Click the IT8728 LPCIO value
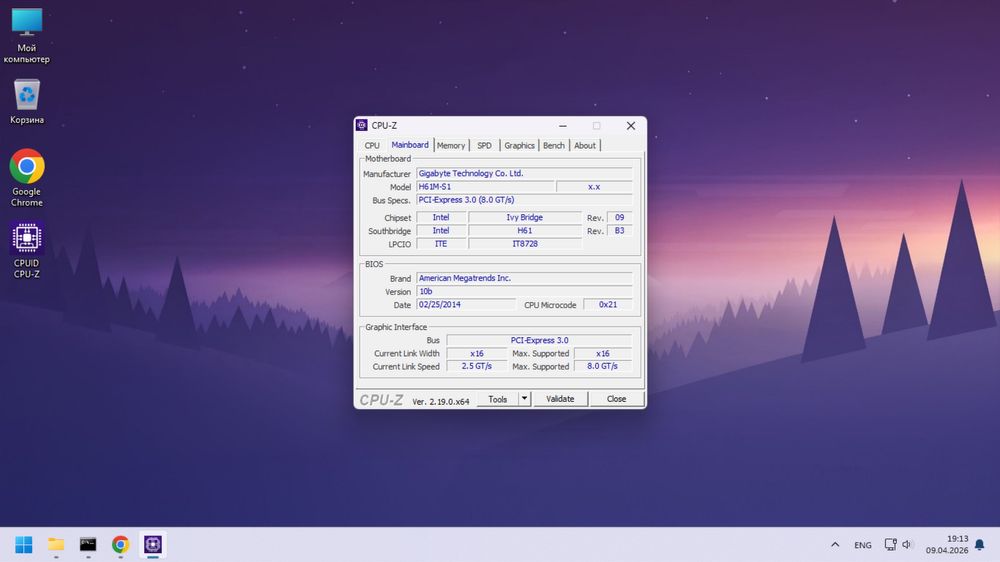The width and height of the screenshot is (1000, 562). [524, 244]
